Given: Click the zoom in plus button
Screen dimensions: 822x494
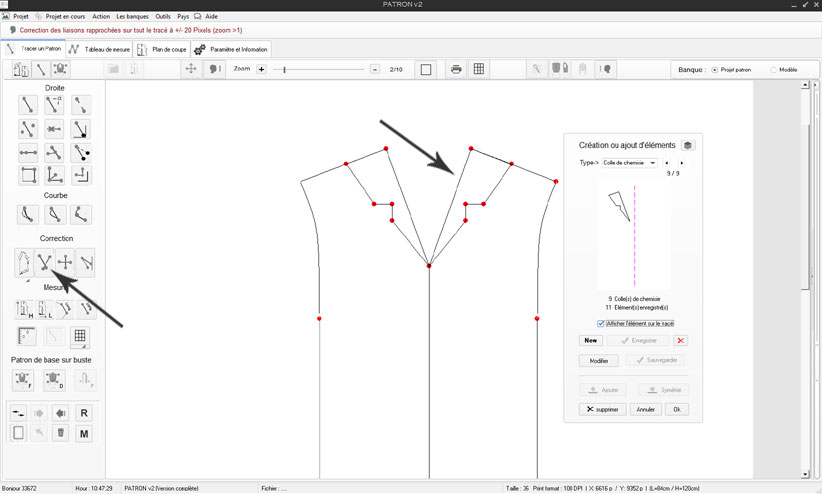Looking at the screenshot, I should [x=262, y=69].
